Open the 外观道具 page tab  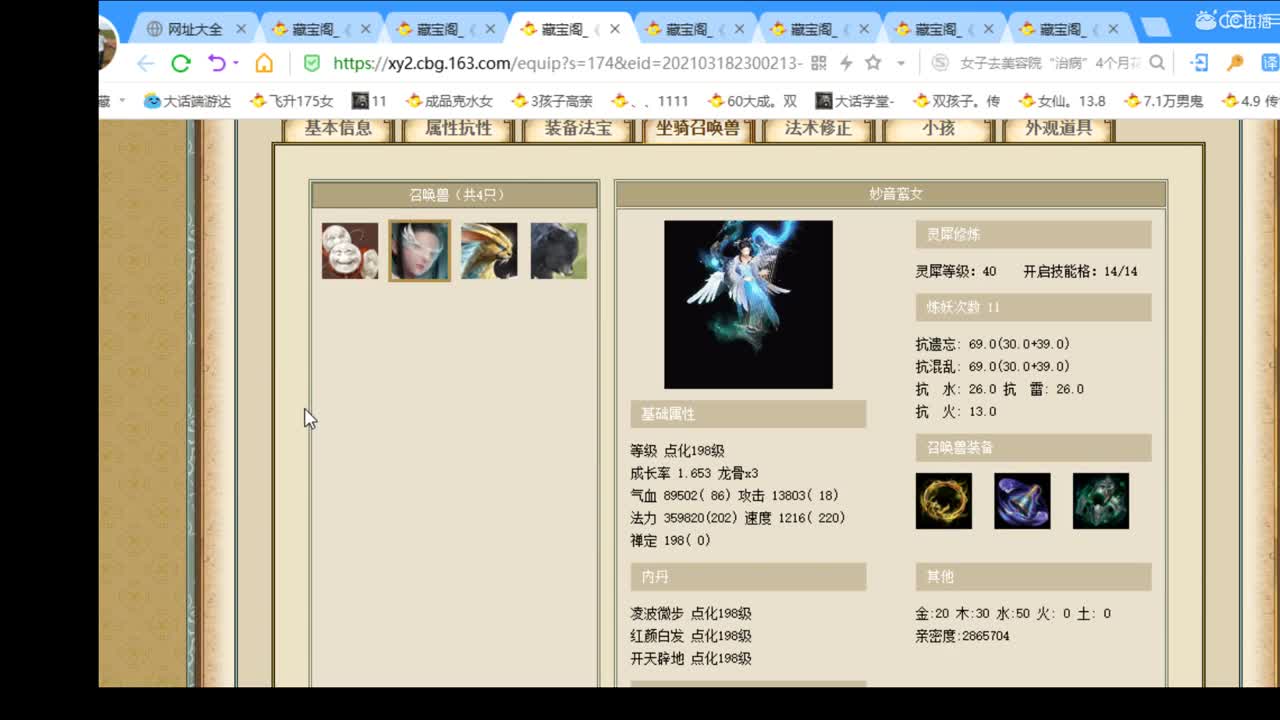tap(1058, 128)
